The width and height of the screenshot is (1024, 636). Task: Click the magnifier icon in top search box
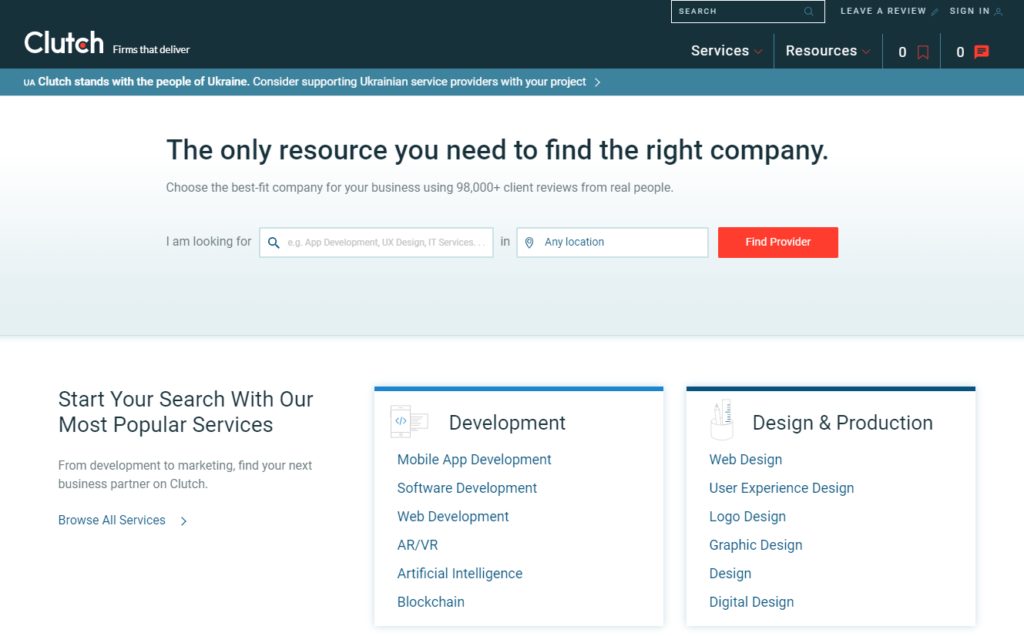tap(809, 12)
